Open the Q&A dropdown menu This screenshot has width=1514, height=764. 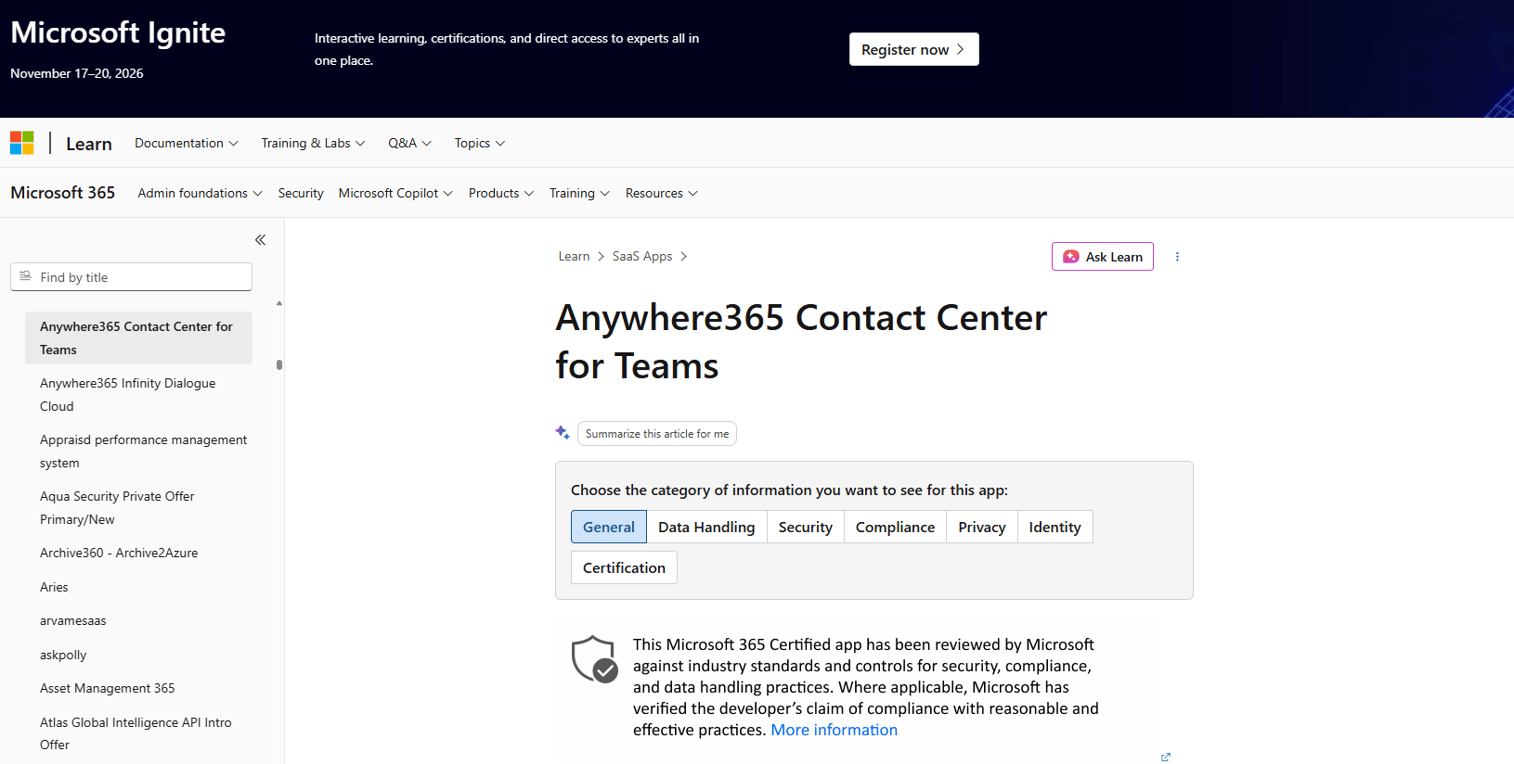click(x=410, y=143)
